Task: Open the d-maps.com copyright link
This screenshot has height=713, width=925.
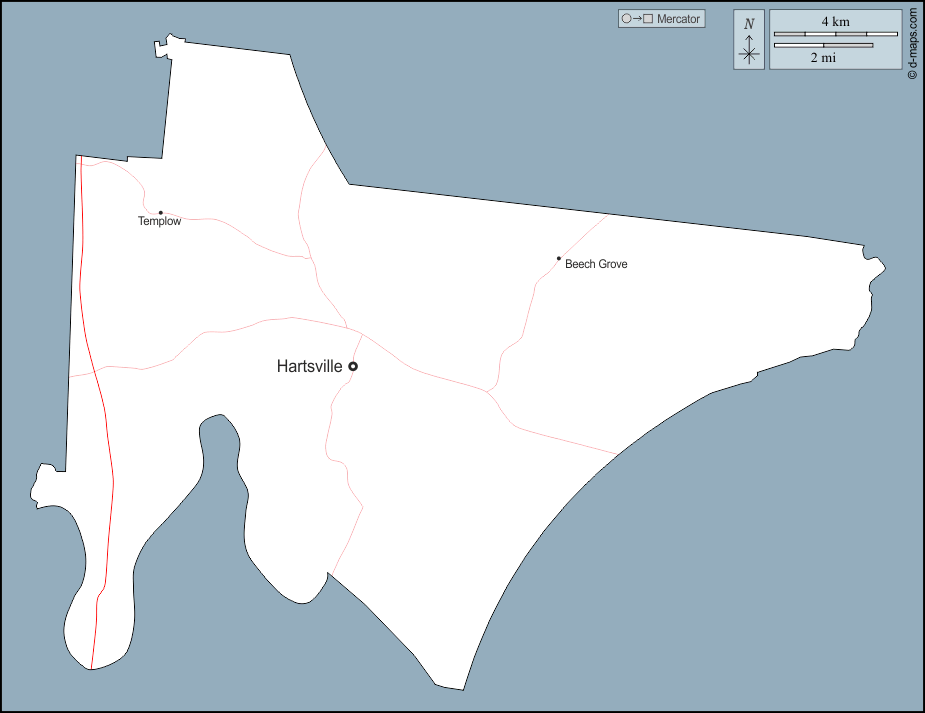Action: coord(912,38)
